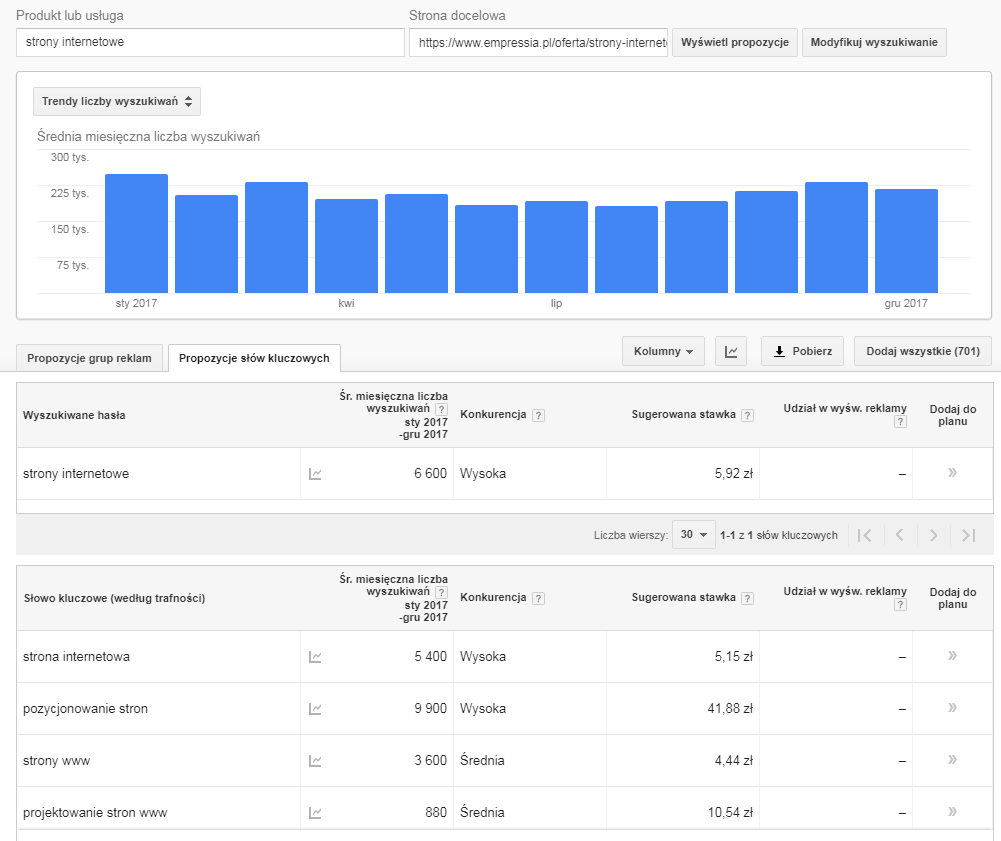Open help for Sugerowana stawka in top table
The width and height of the screenshot is (1001, 841).
[x=748, y=416]
